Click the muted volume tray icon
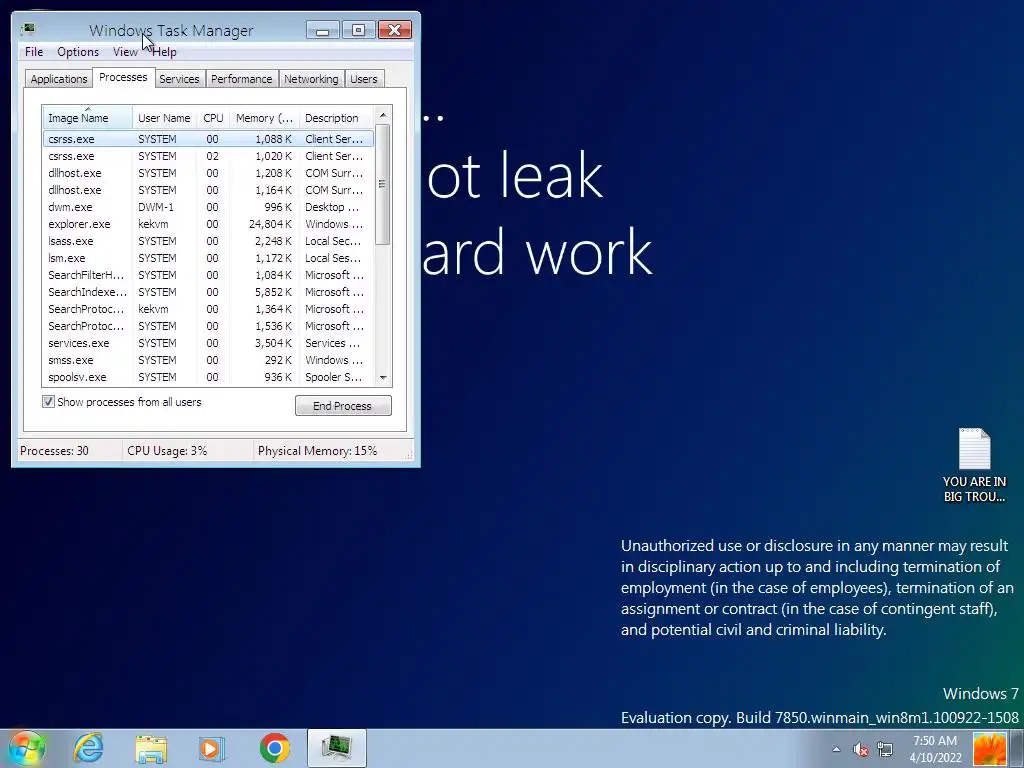The height and width of the screenshot is (768, 1024). tap(861, 750)
